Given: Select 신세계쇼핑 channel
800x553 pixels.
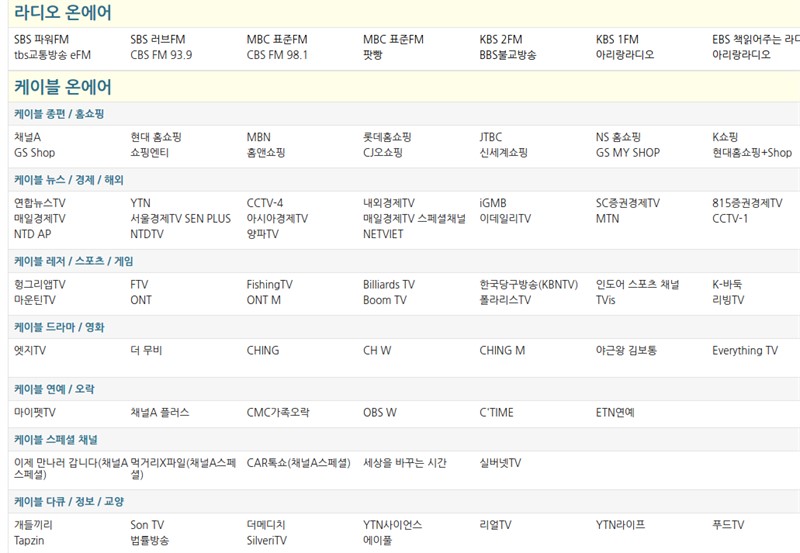Looking at the screenshot, I should pyautogui.click(x=504, y=153).
